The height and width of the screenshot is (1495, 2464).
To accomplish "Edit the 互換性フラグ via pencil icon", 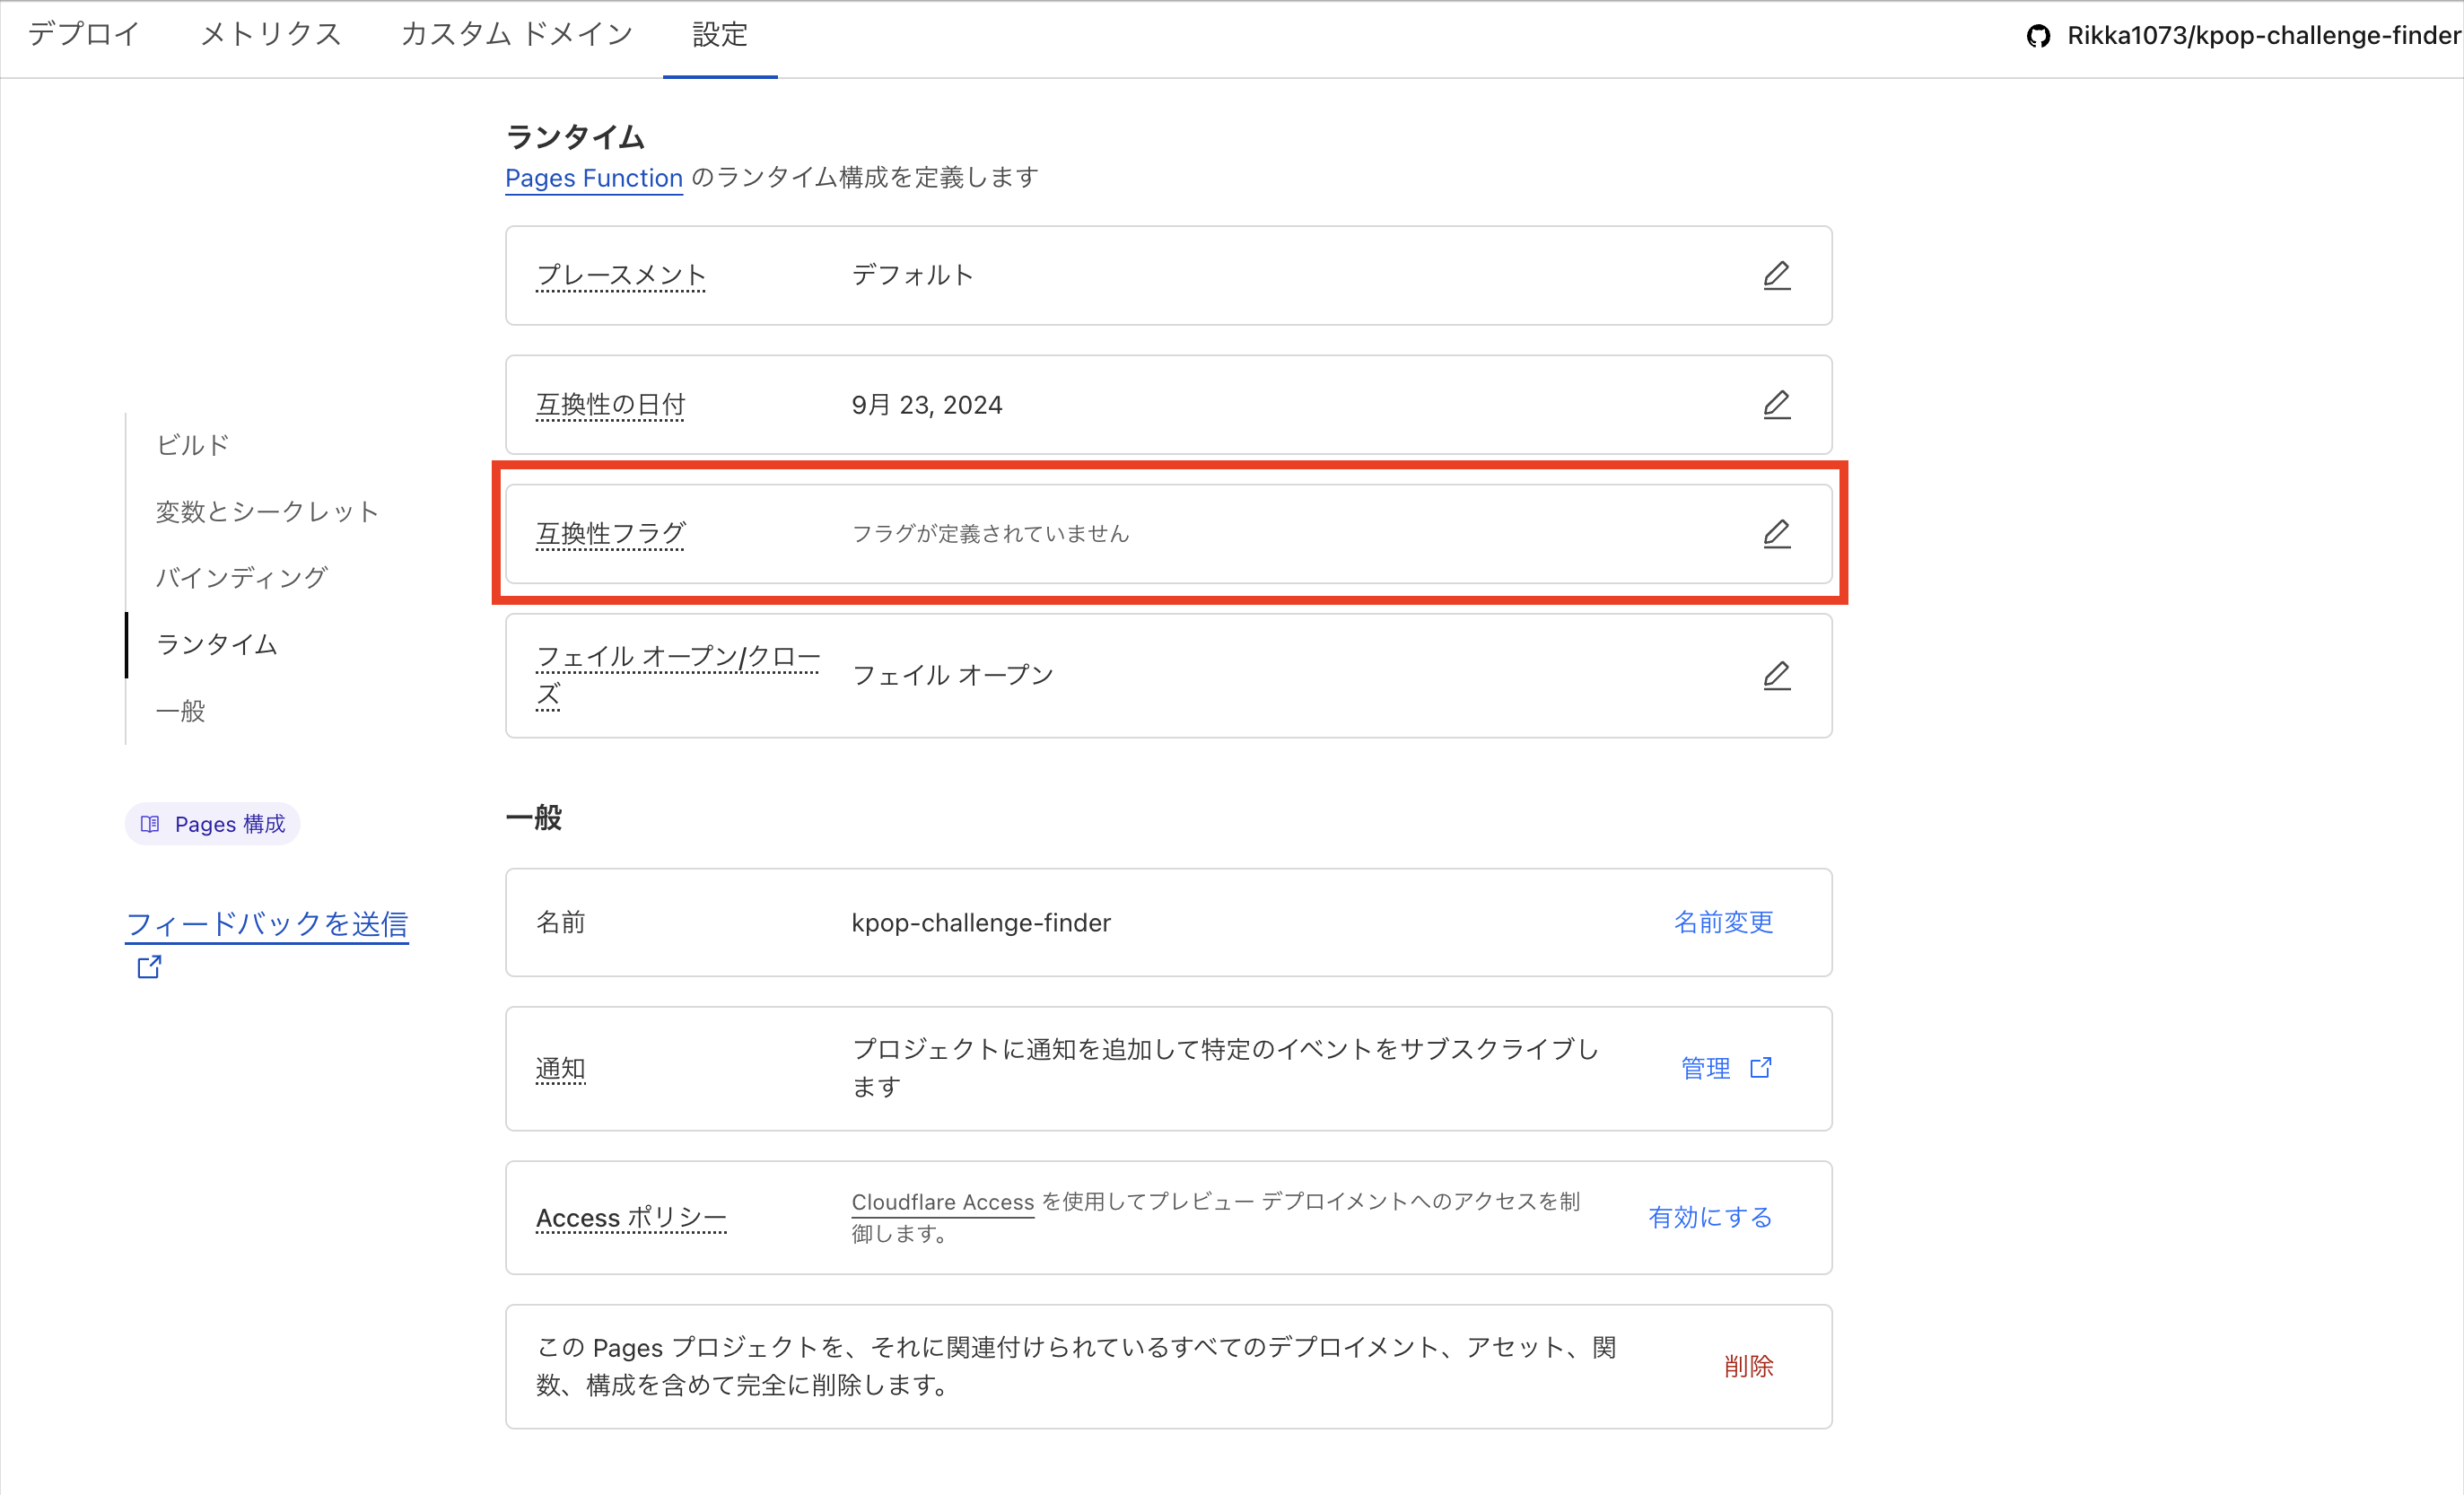I will 1777,533.
